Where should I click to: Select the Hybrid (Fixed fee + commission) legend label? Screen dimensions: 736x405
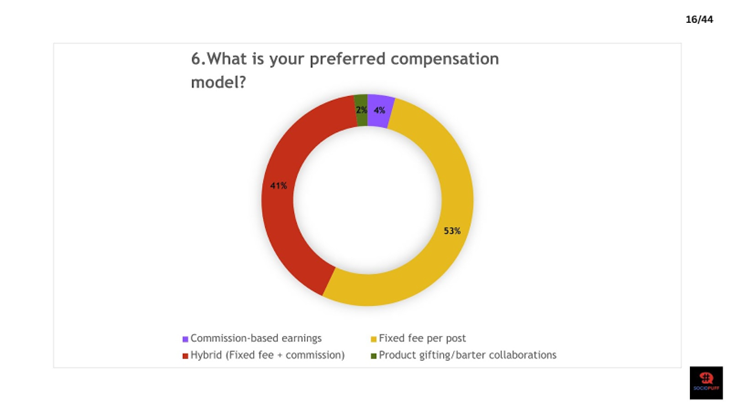tap(267, 355)
